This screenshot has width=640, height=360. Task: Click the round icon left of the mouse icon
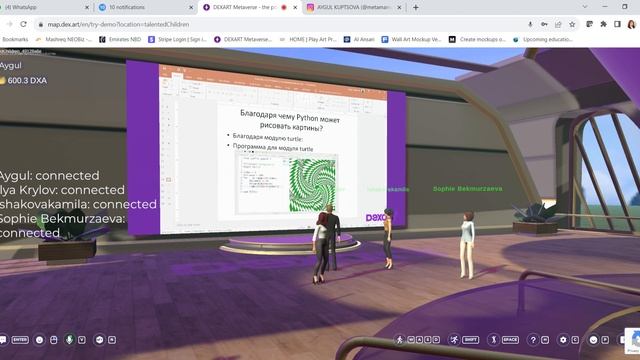tap(40, 340)
